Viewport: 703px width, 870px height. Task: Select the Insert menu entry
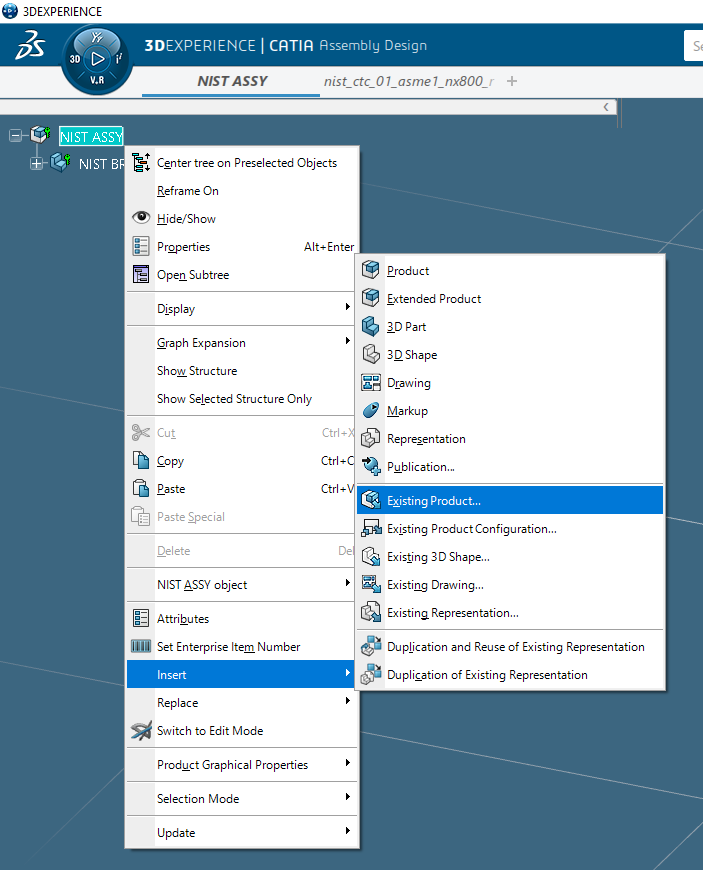242,674
